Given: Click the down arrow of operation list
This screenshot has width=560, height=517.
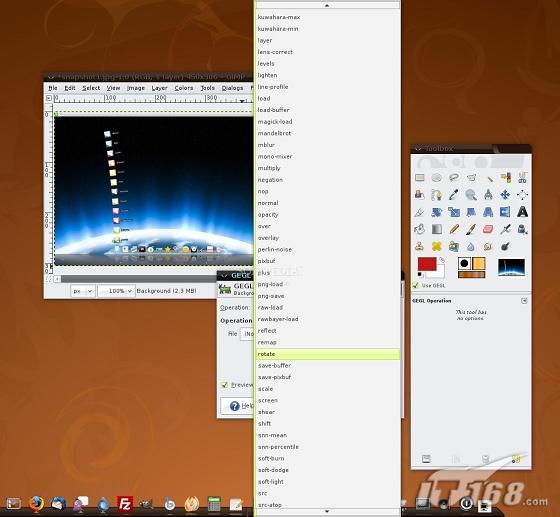Looking at the screenshot, I should click(327, 512).
